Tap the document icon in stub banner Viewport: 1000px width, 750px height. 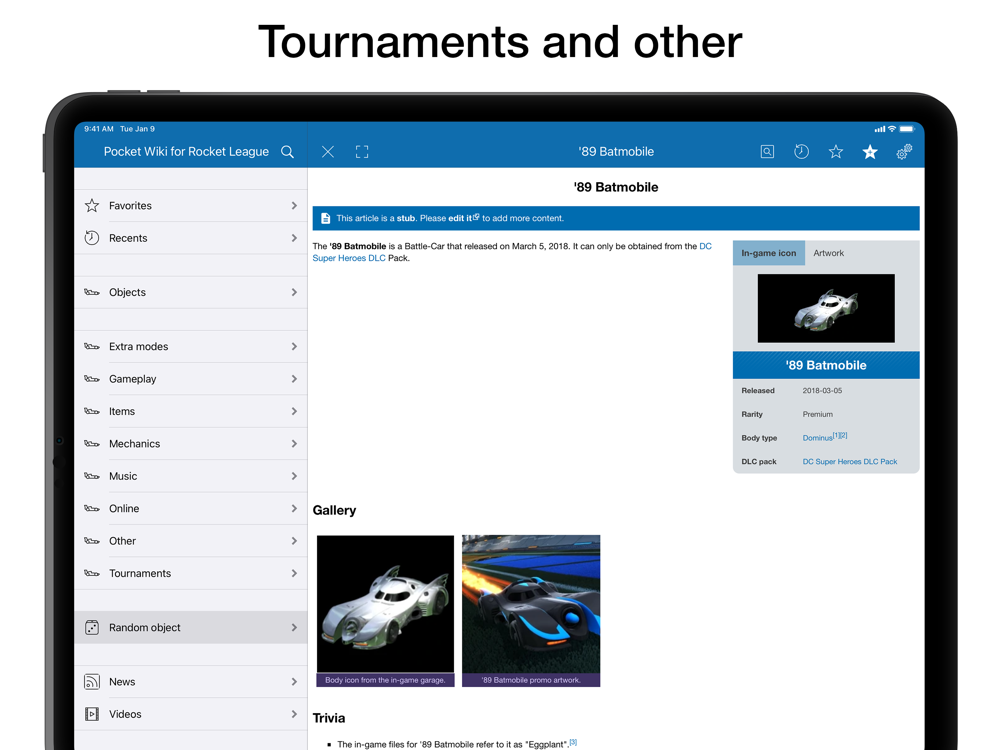pyautogui.click(x=325, y=218)
